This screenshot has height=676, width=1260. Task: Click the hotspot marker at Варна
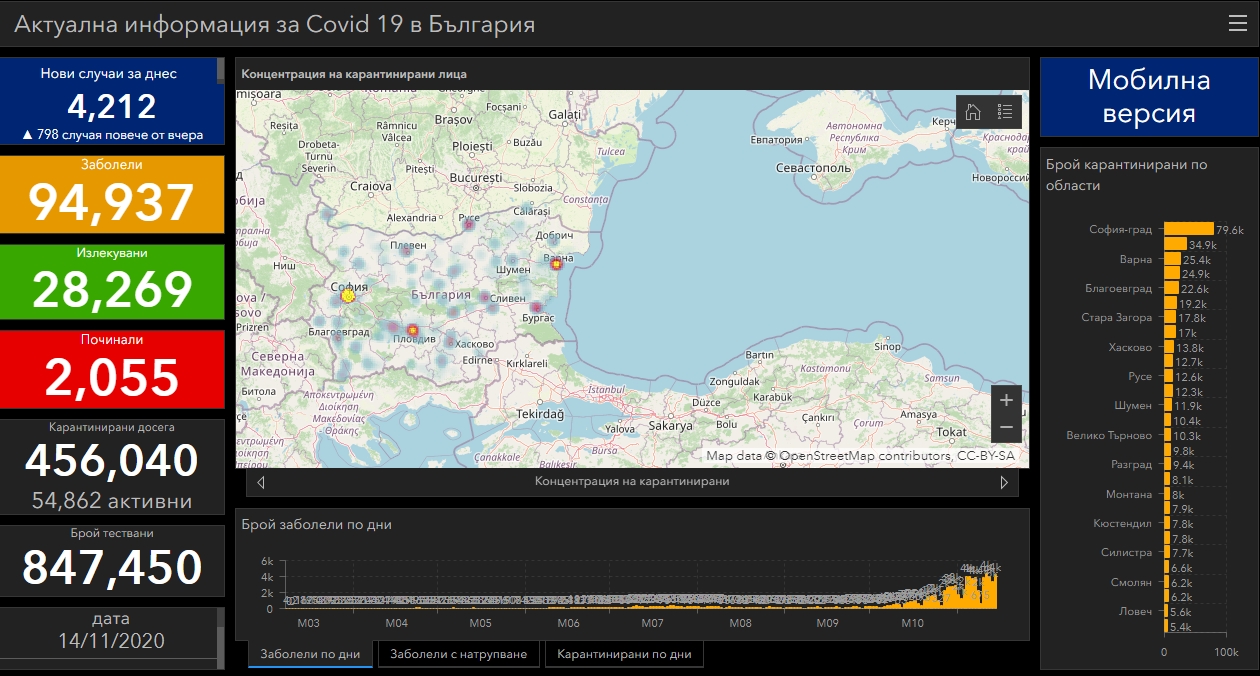pyautogui.click(x=556, y=264)
